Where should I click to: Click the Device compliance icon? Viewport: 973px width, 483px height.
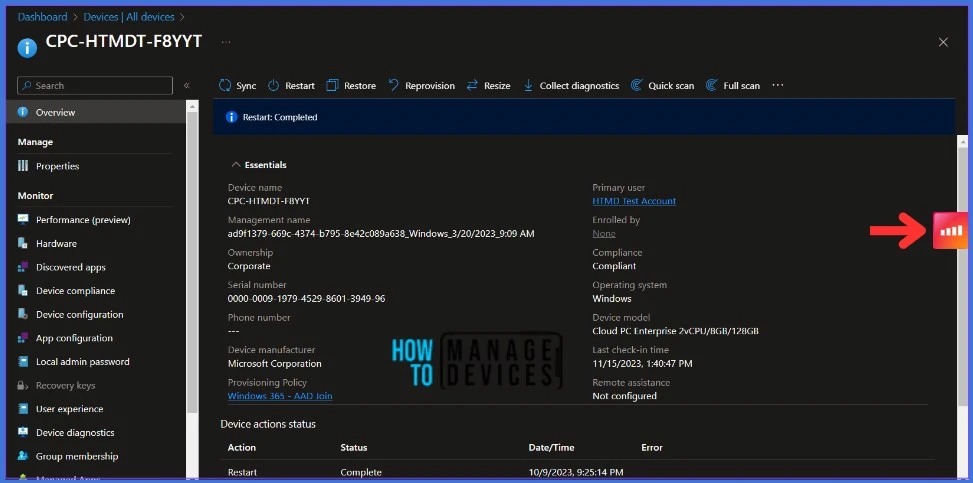[23, 291]
